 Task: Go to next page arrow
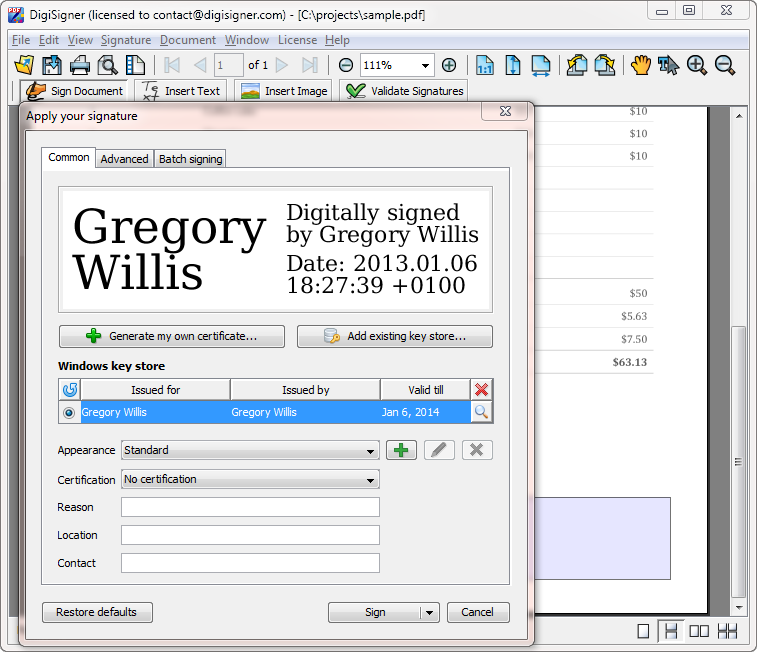click(x=282, y=65)
